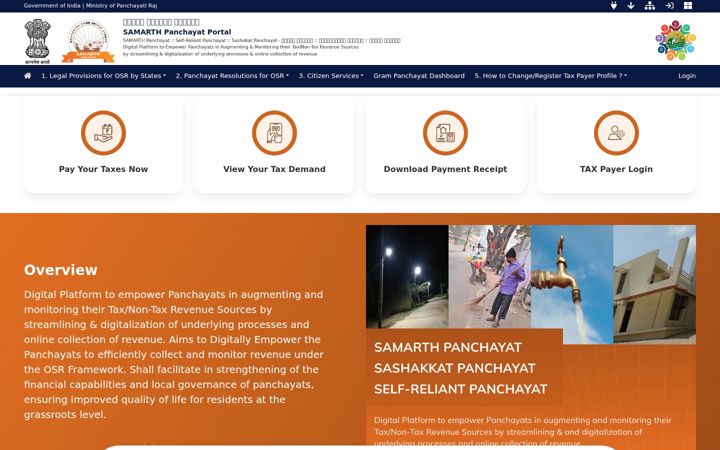720x450 pixels.
Task: Click TAX Payer Login label
Action: pos(616,169)
